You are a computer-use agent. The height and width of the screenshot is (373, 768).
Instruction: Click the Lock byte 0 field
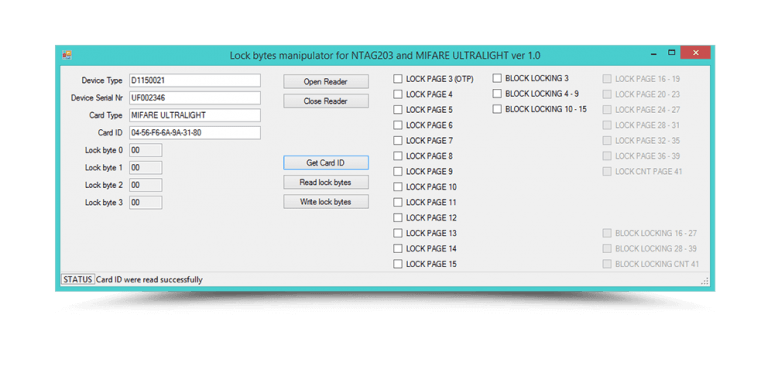pos(145,150)
